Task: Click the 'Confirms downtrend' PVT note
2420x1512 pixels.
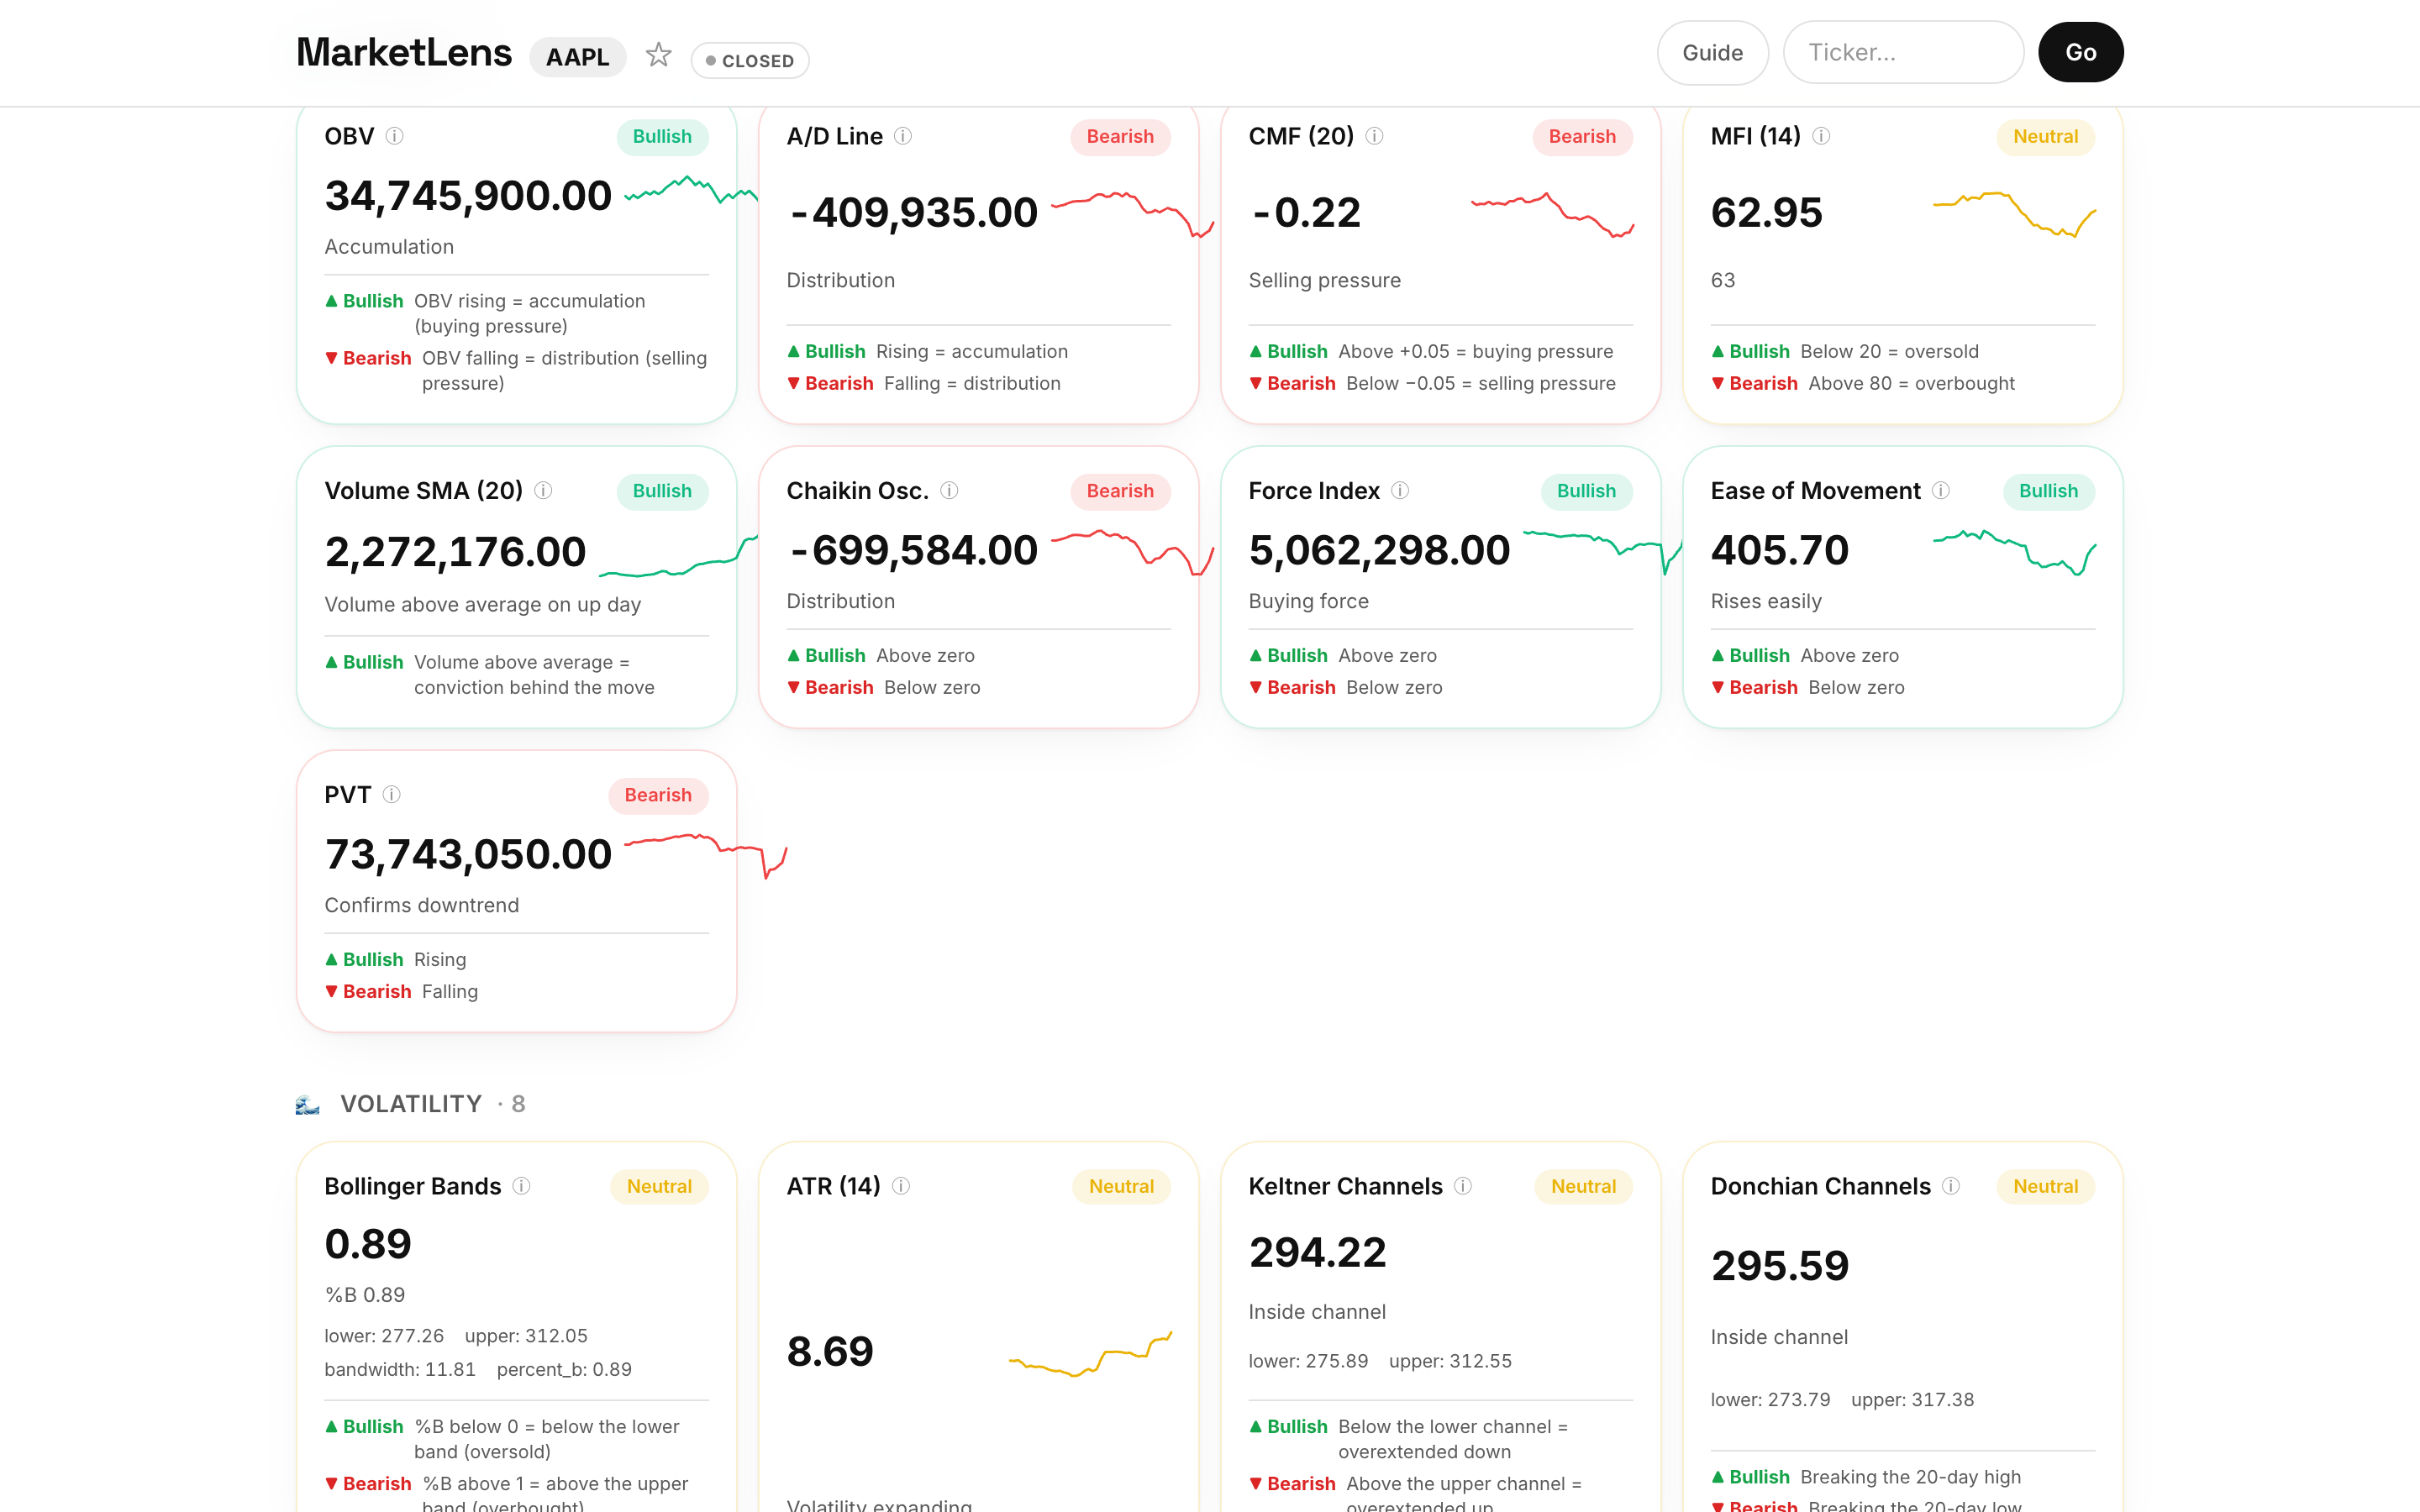Action: point(422,905)
